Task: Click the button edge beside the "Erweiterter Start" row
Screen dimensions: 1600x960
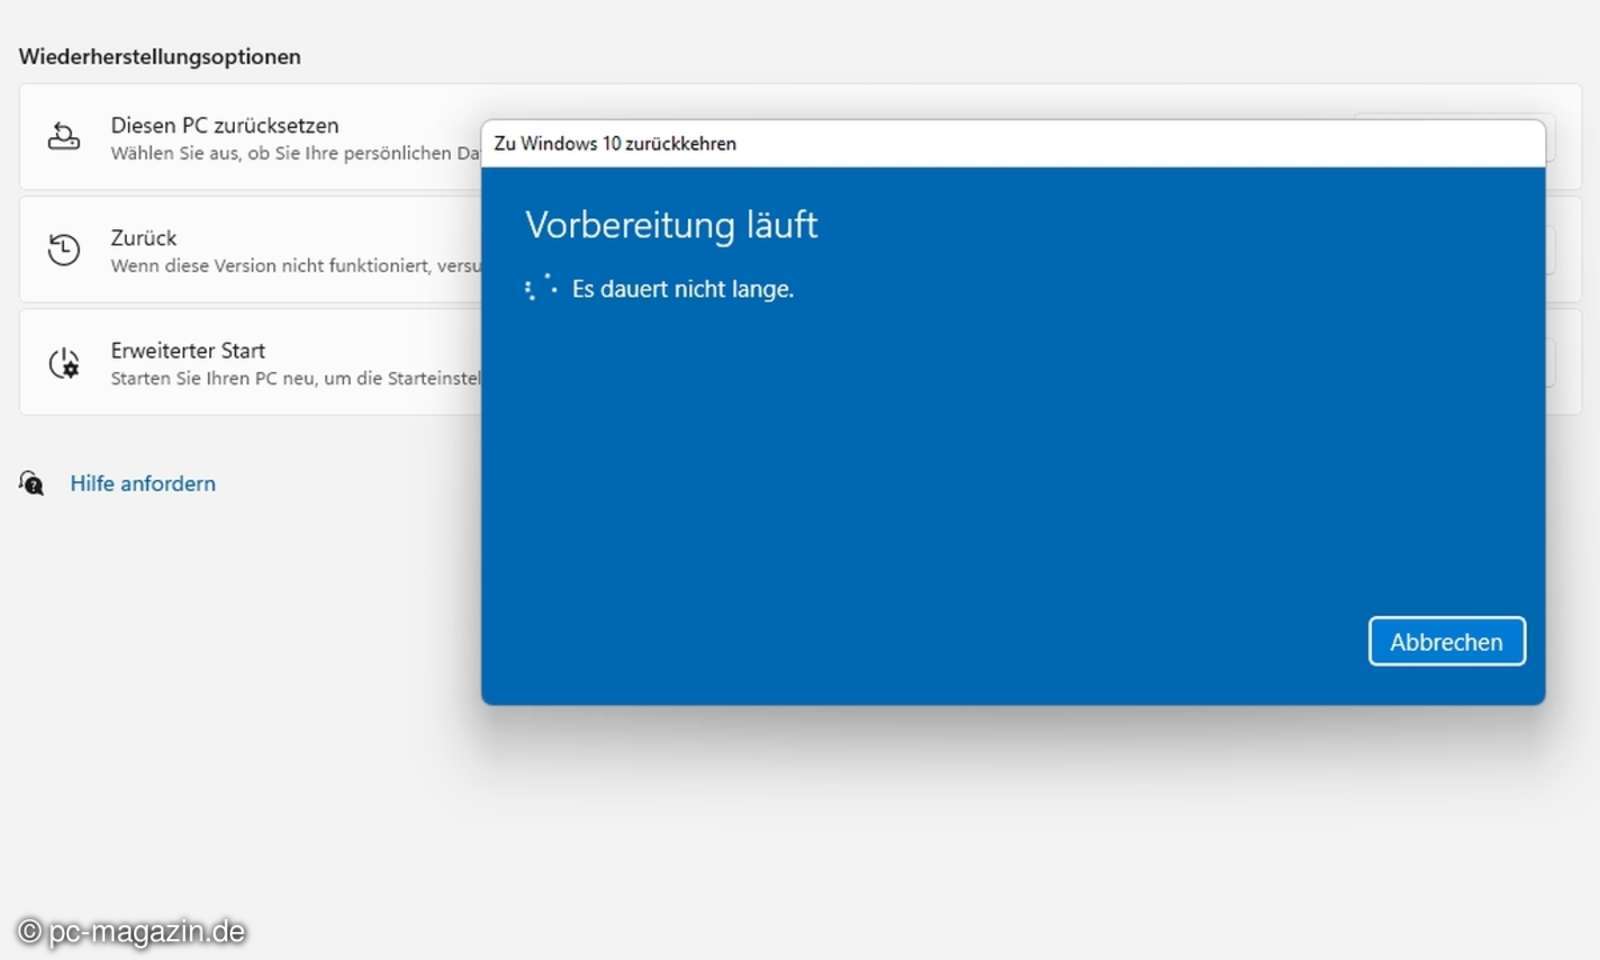Action: coord(1552,363)
